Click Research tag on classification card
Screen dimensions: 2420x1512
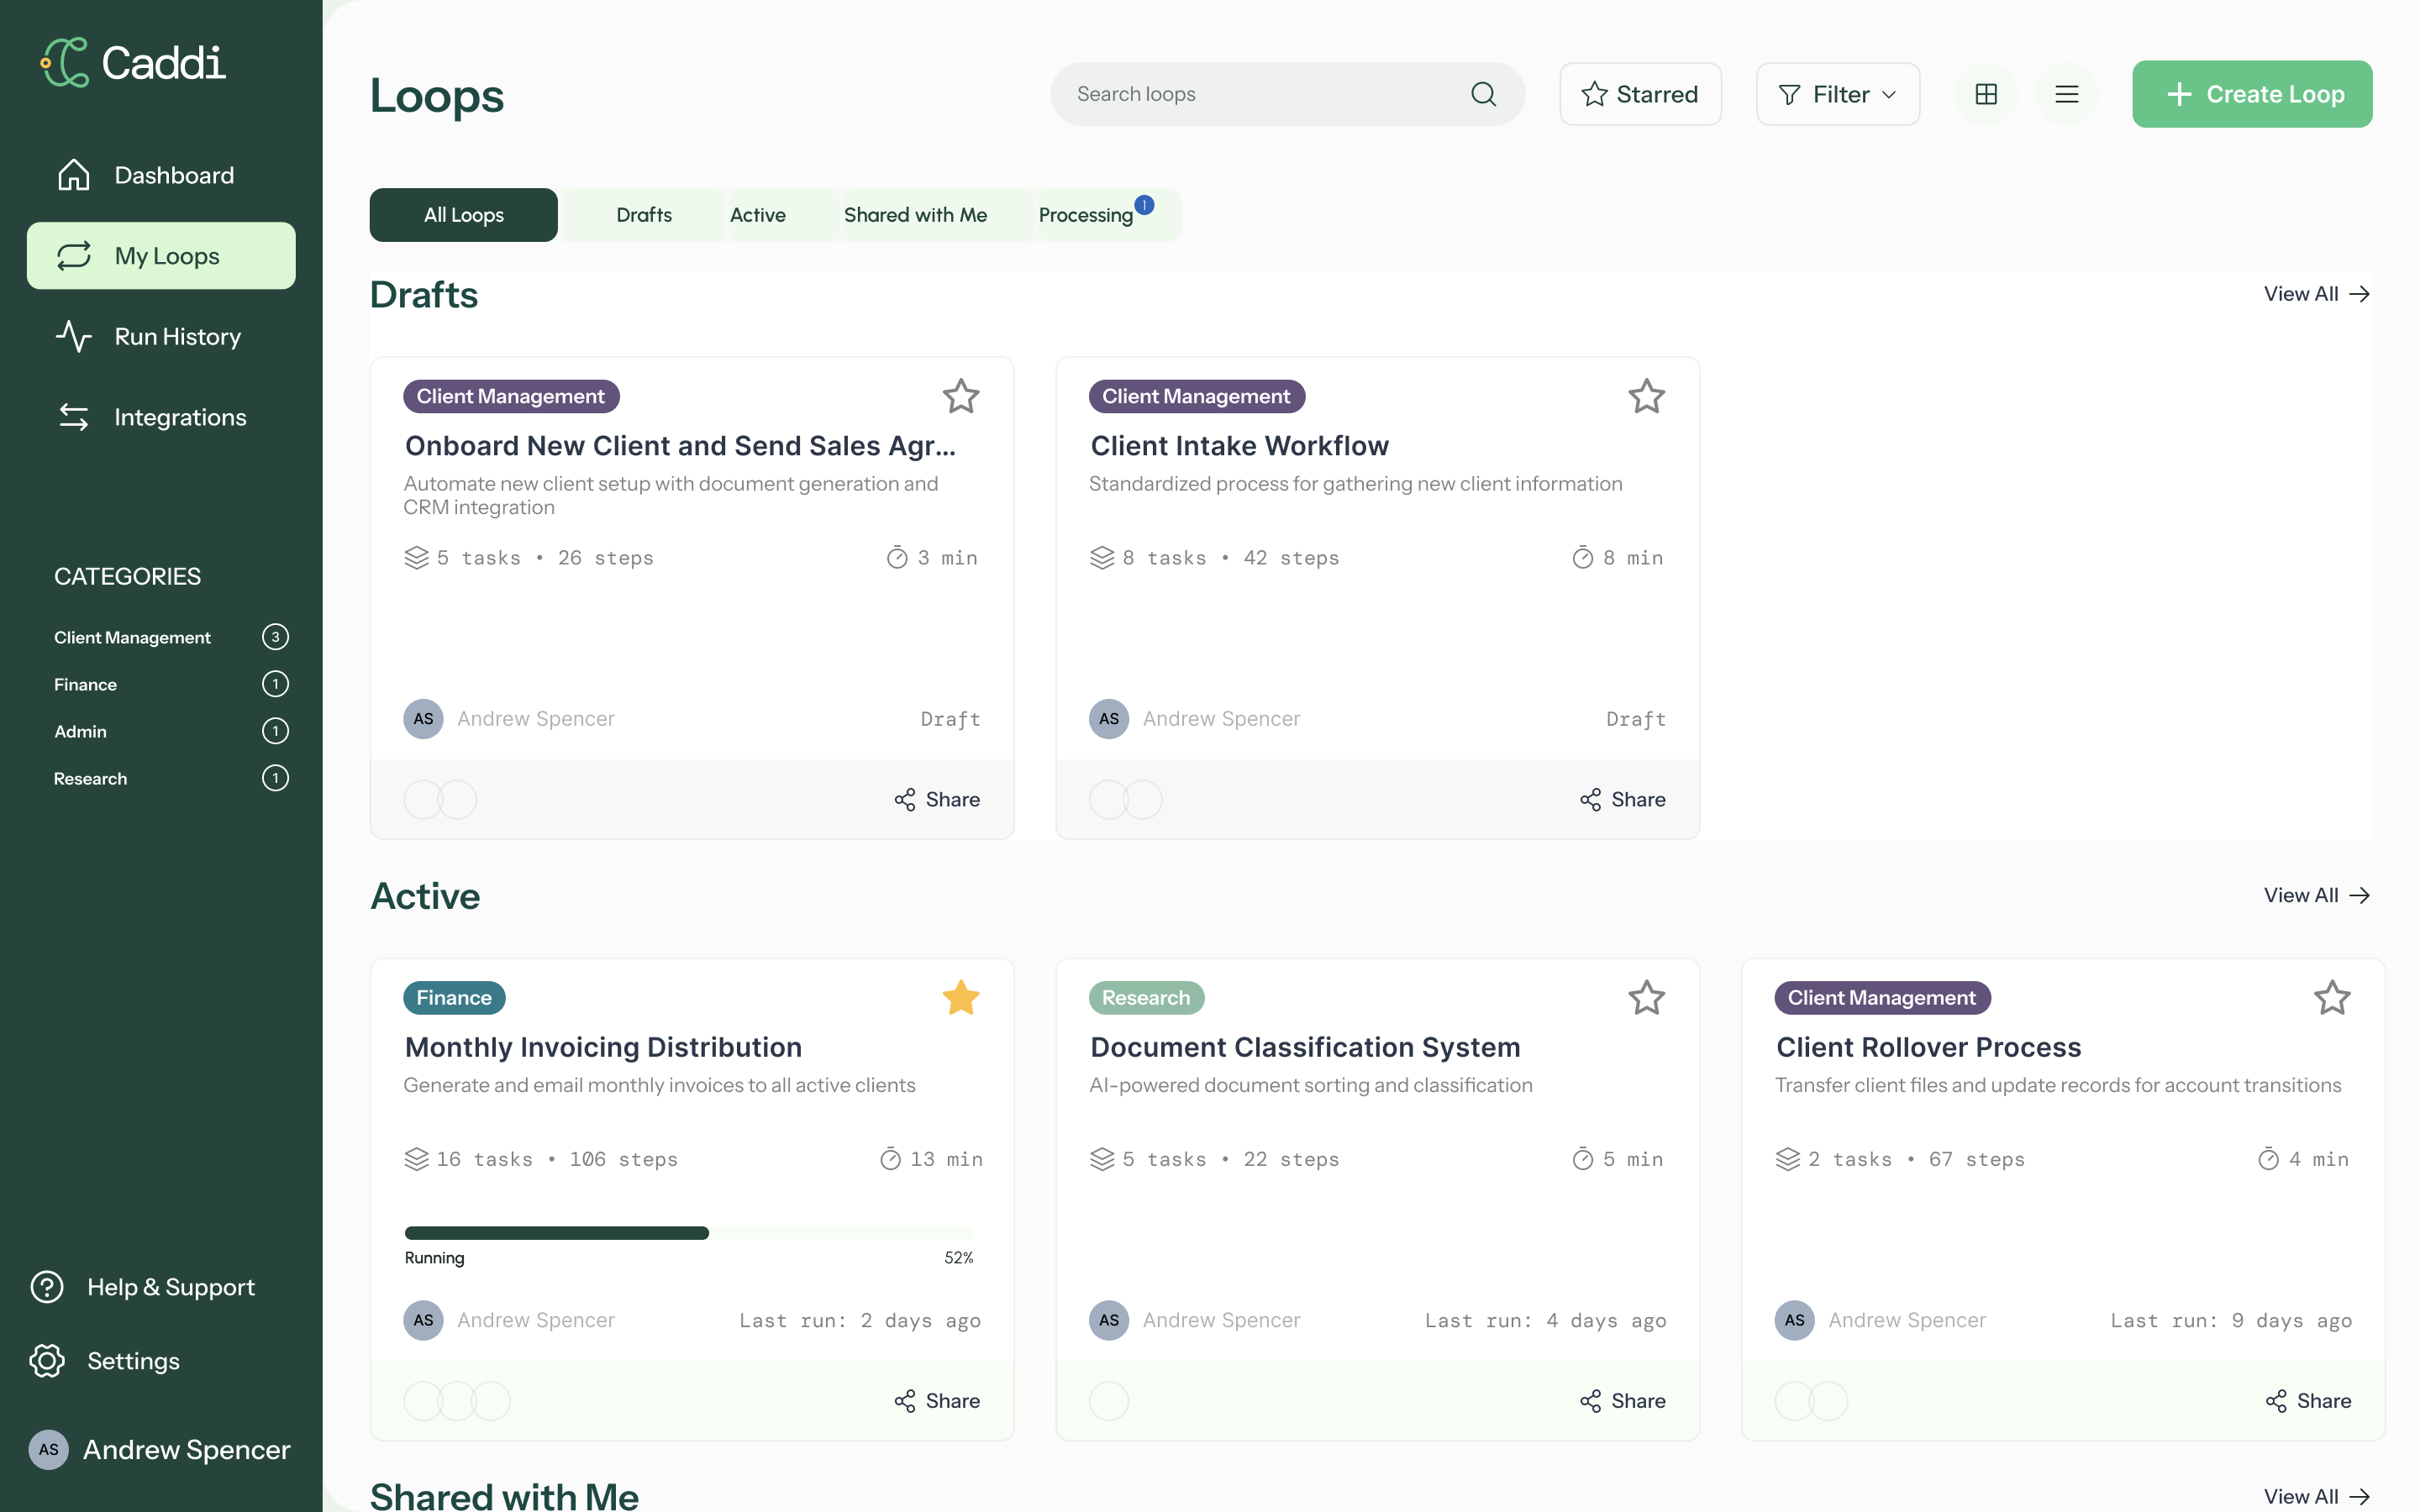(x=1146, y=997)
